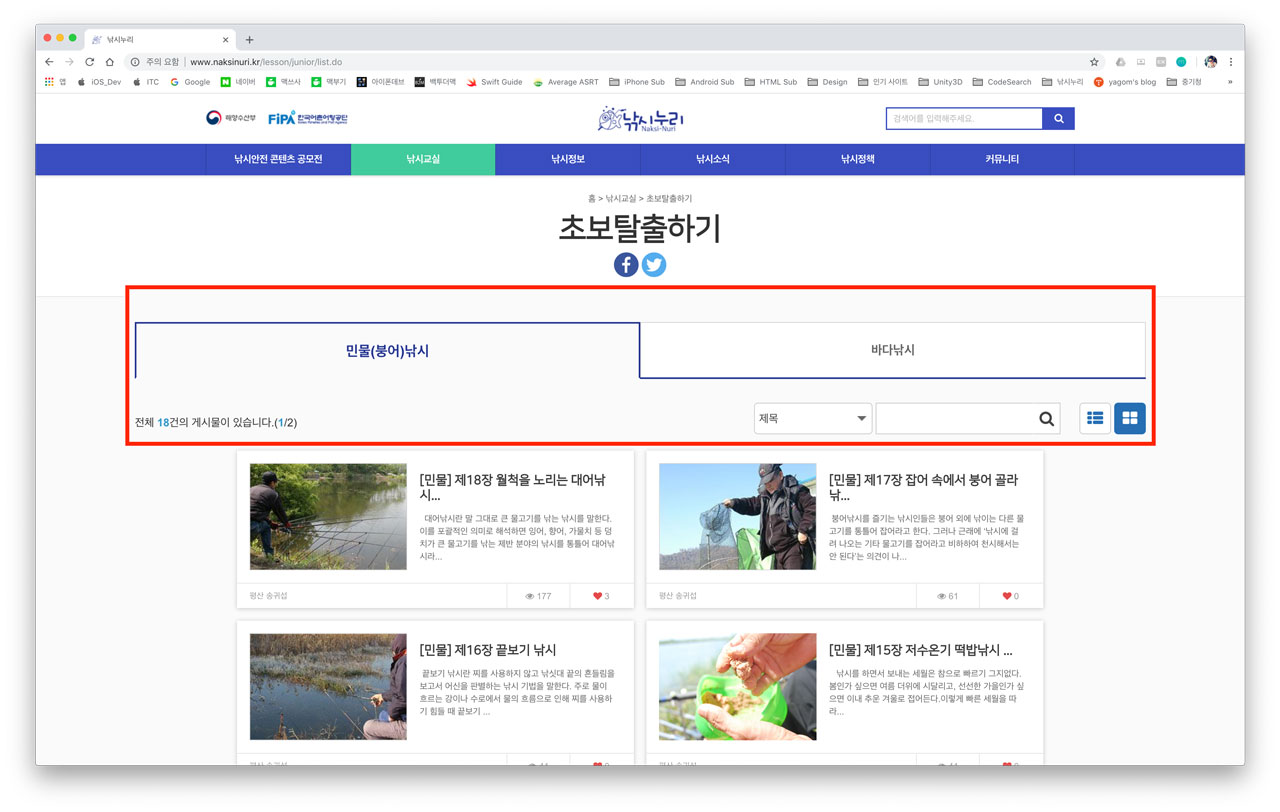The height and width of the screenshot is (812, 1280).
Task: Switch to grid view of posts
Action: point(1130,418)
